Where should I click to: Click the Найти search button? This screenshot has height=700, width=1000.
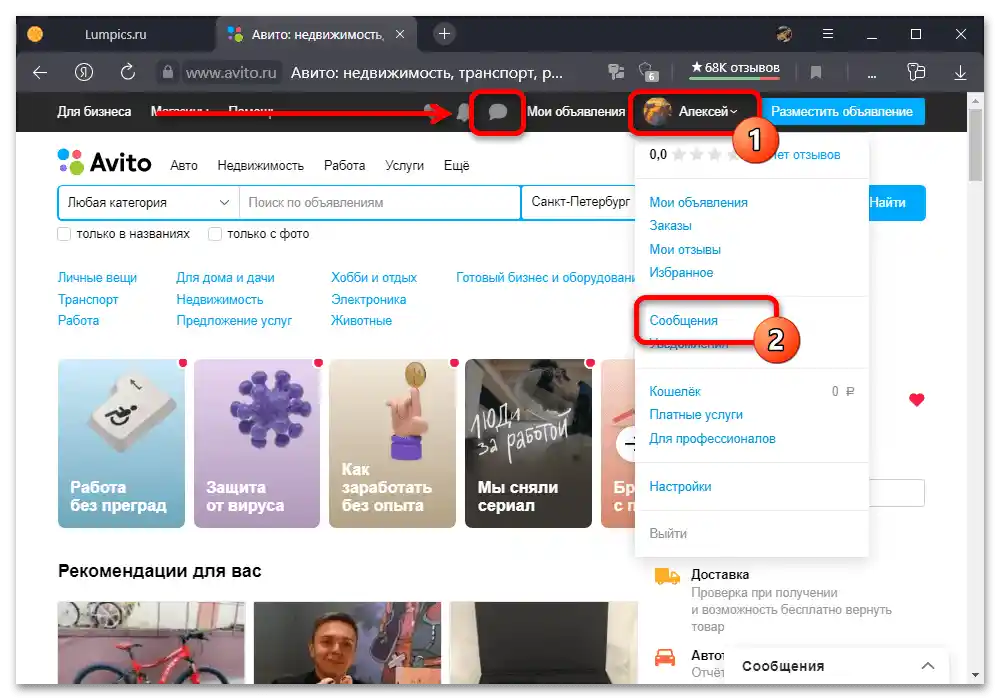(897, 203)
